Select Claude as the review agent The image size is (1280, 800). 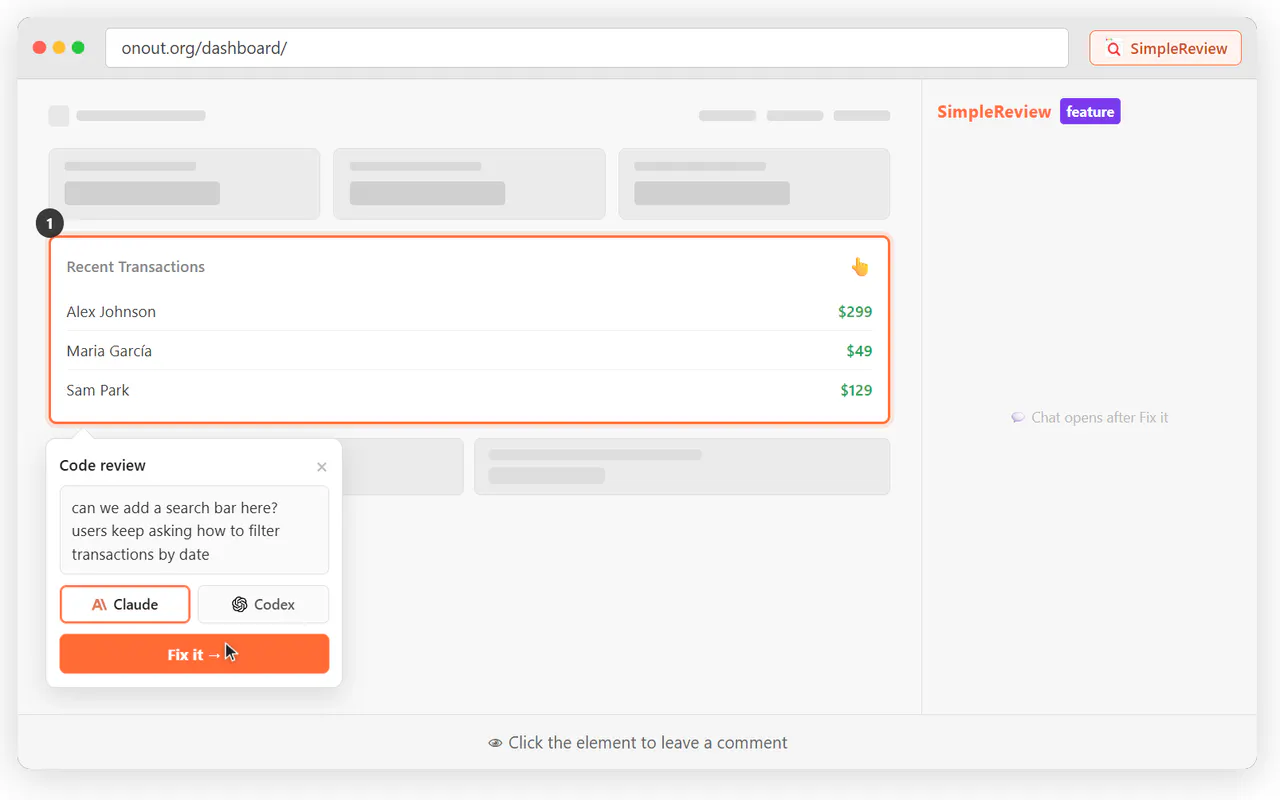pyautogui.click(x=125, y=604)
